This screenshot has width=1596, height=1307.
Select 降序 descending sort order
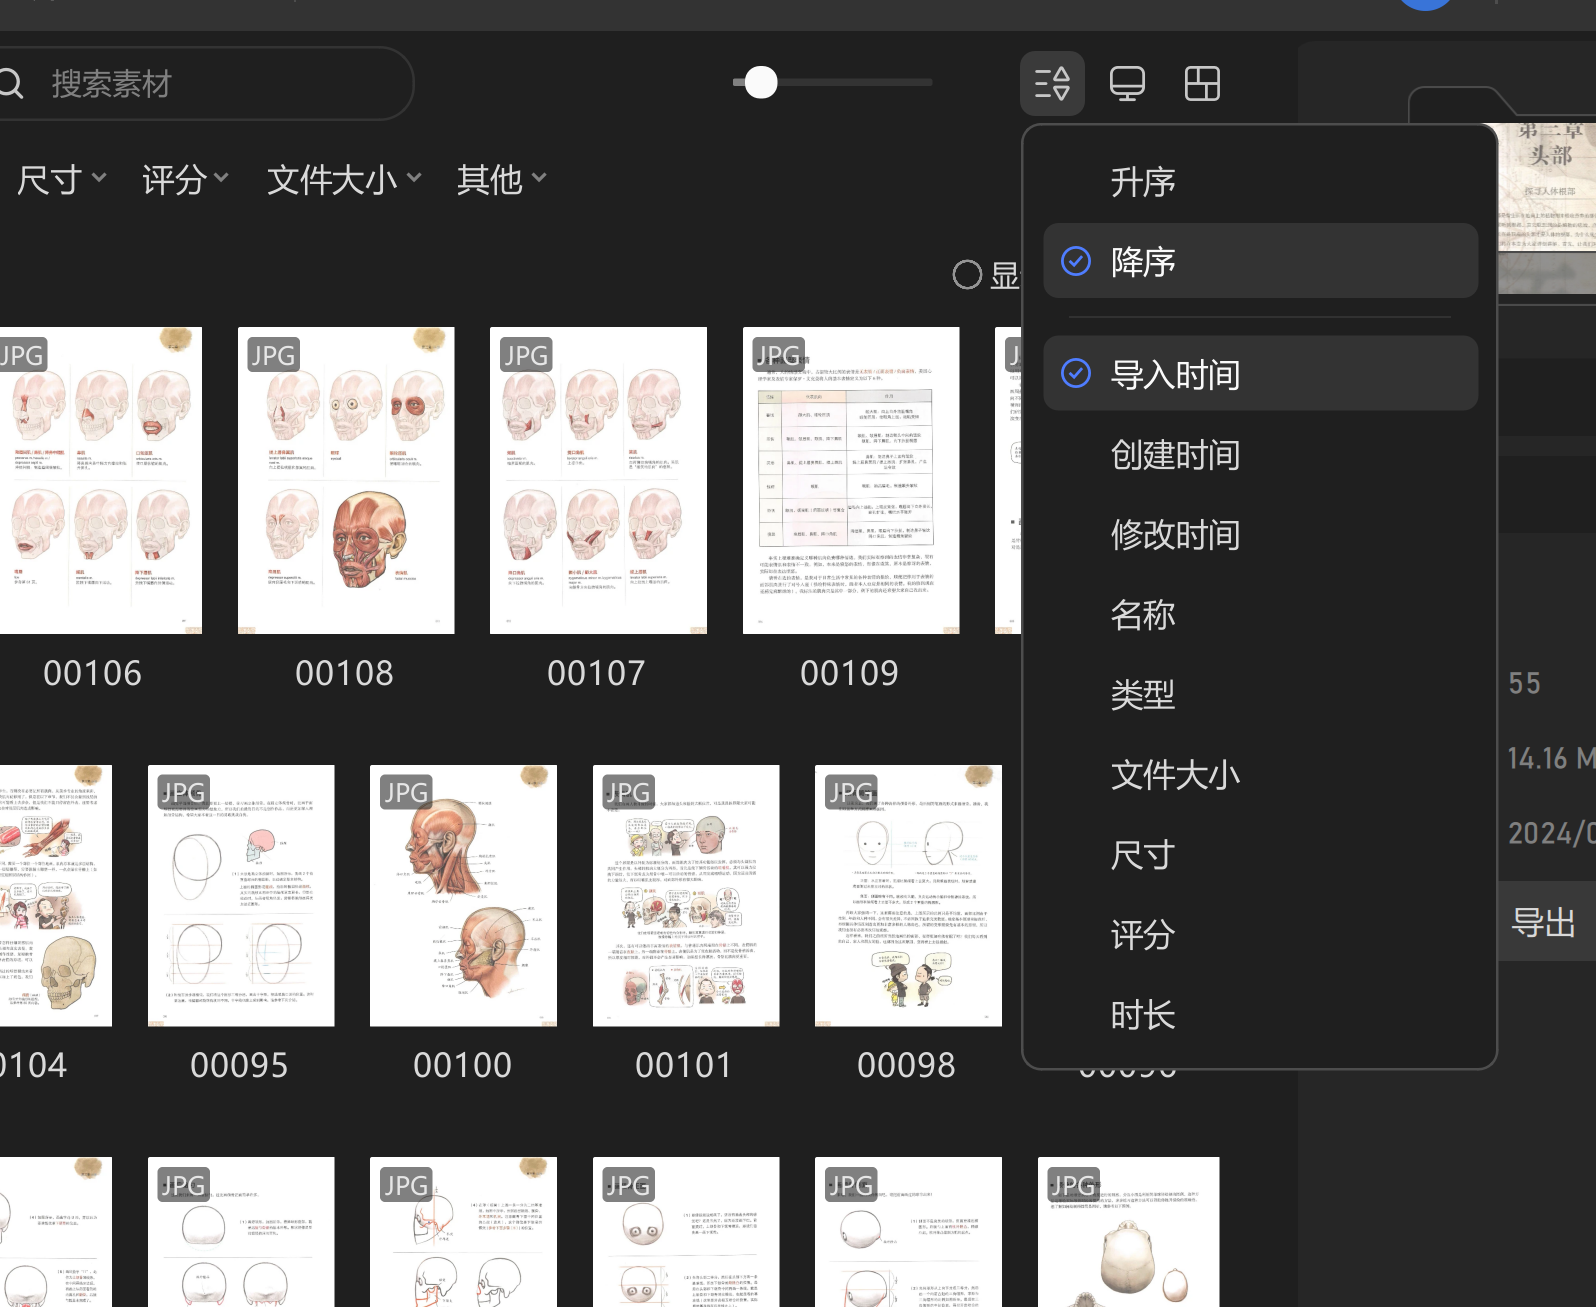point(1260,261)
